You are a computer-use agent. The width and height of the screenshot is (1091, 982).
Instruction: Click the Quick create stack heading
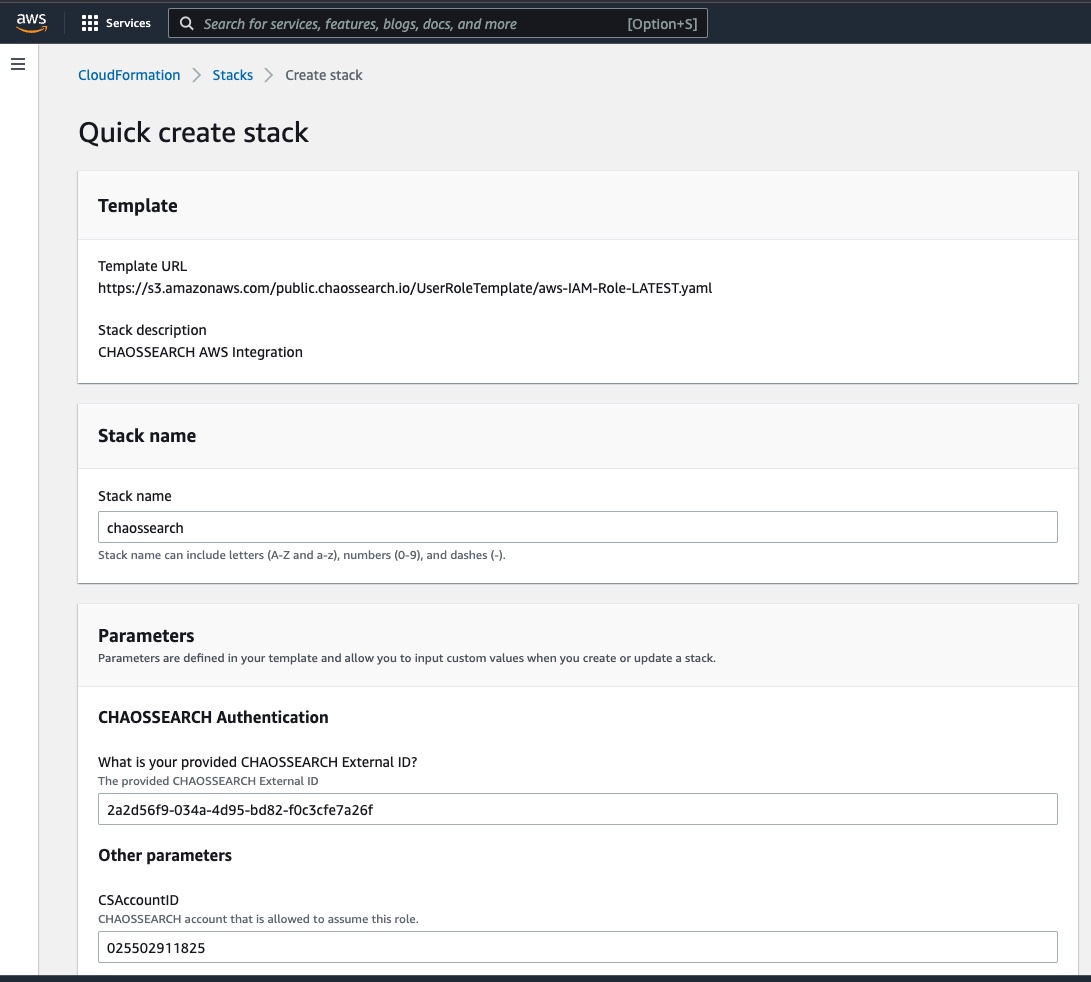(x=193, y=132)
